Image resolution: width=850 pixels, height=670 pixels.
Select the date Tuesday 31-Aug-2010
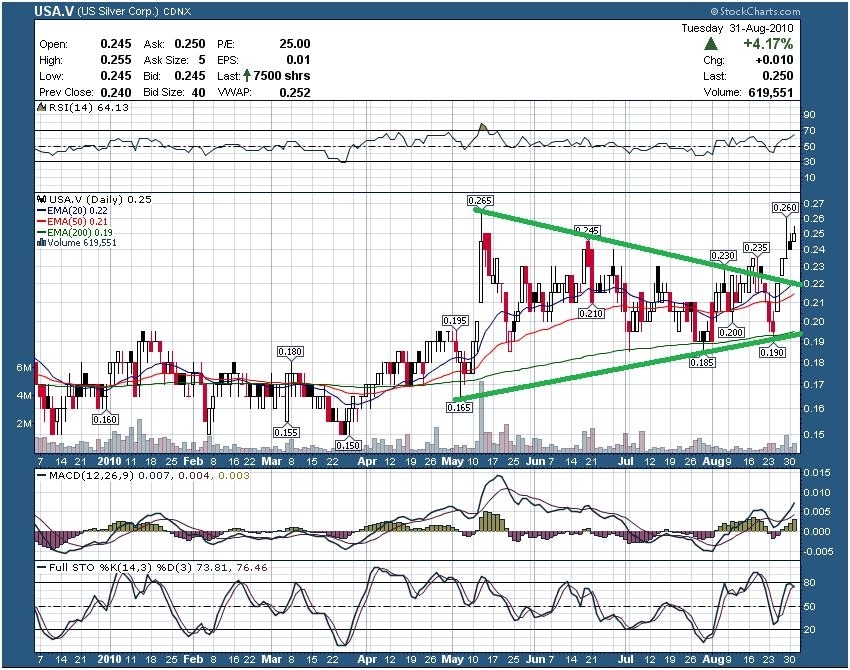click(x=737, y=28)
